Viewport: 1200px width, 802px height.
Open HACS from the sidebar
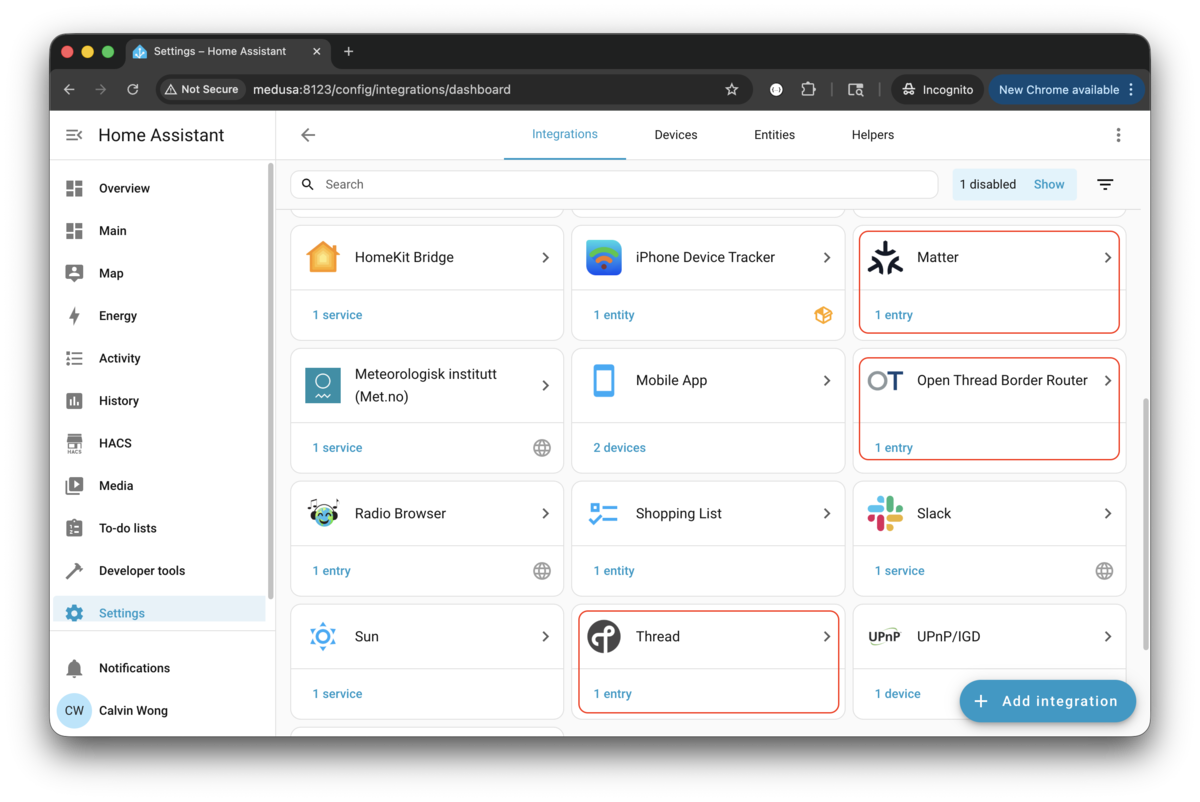tap(115, 443)
